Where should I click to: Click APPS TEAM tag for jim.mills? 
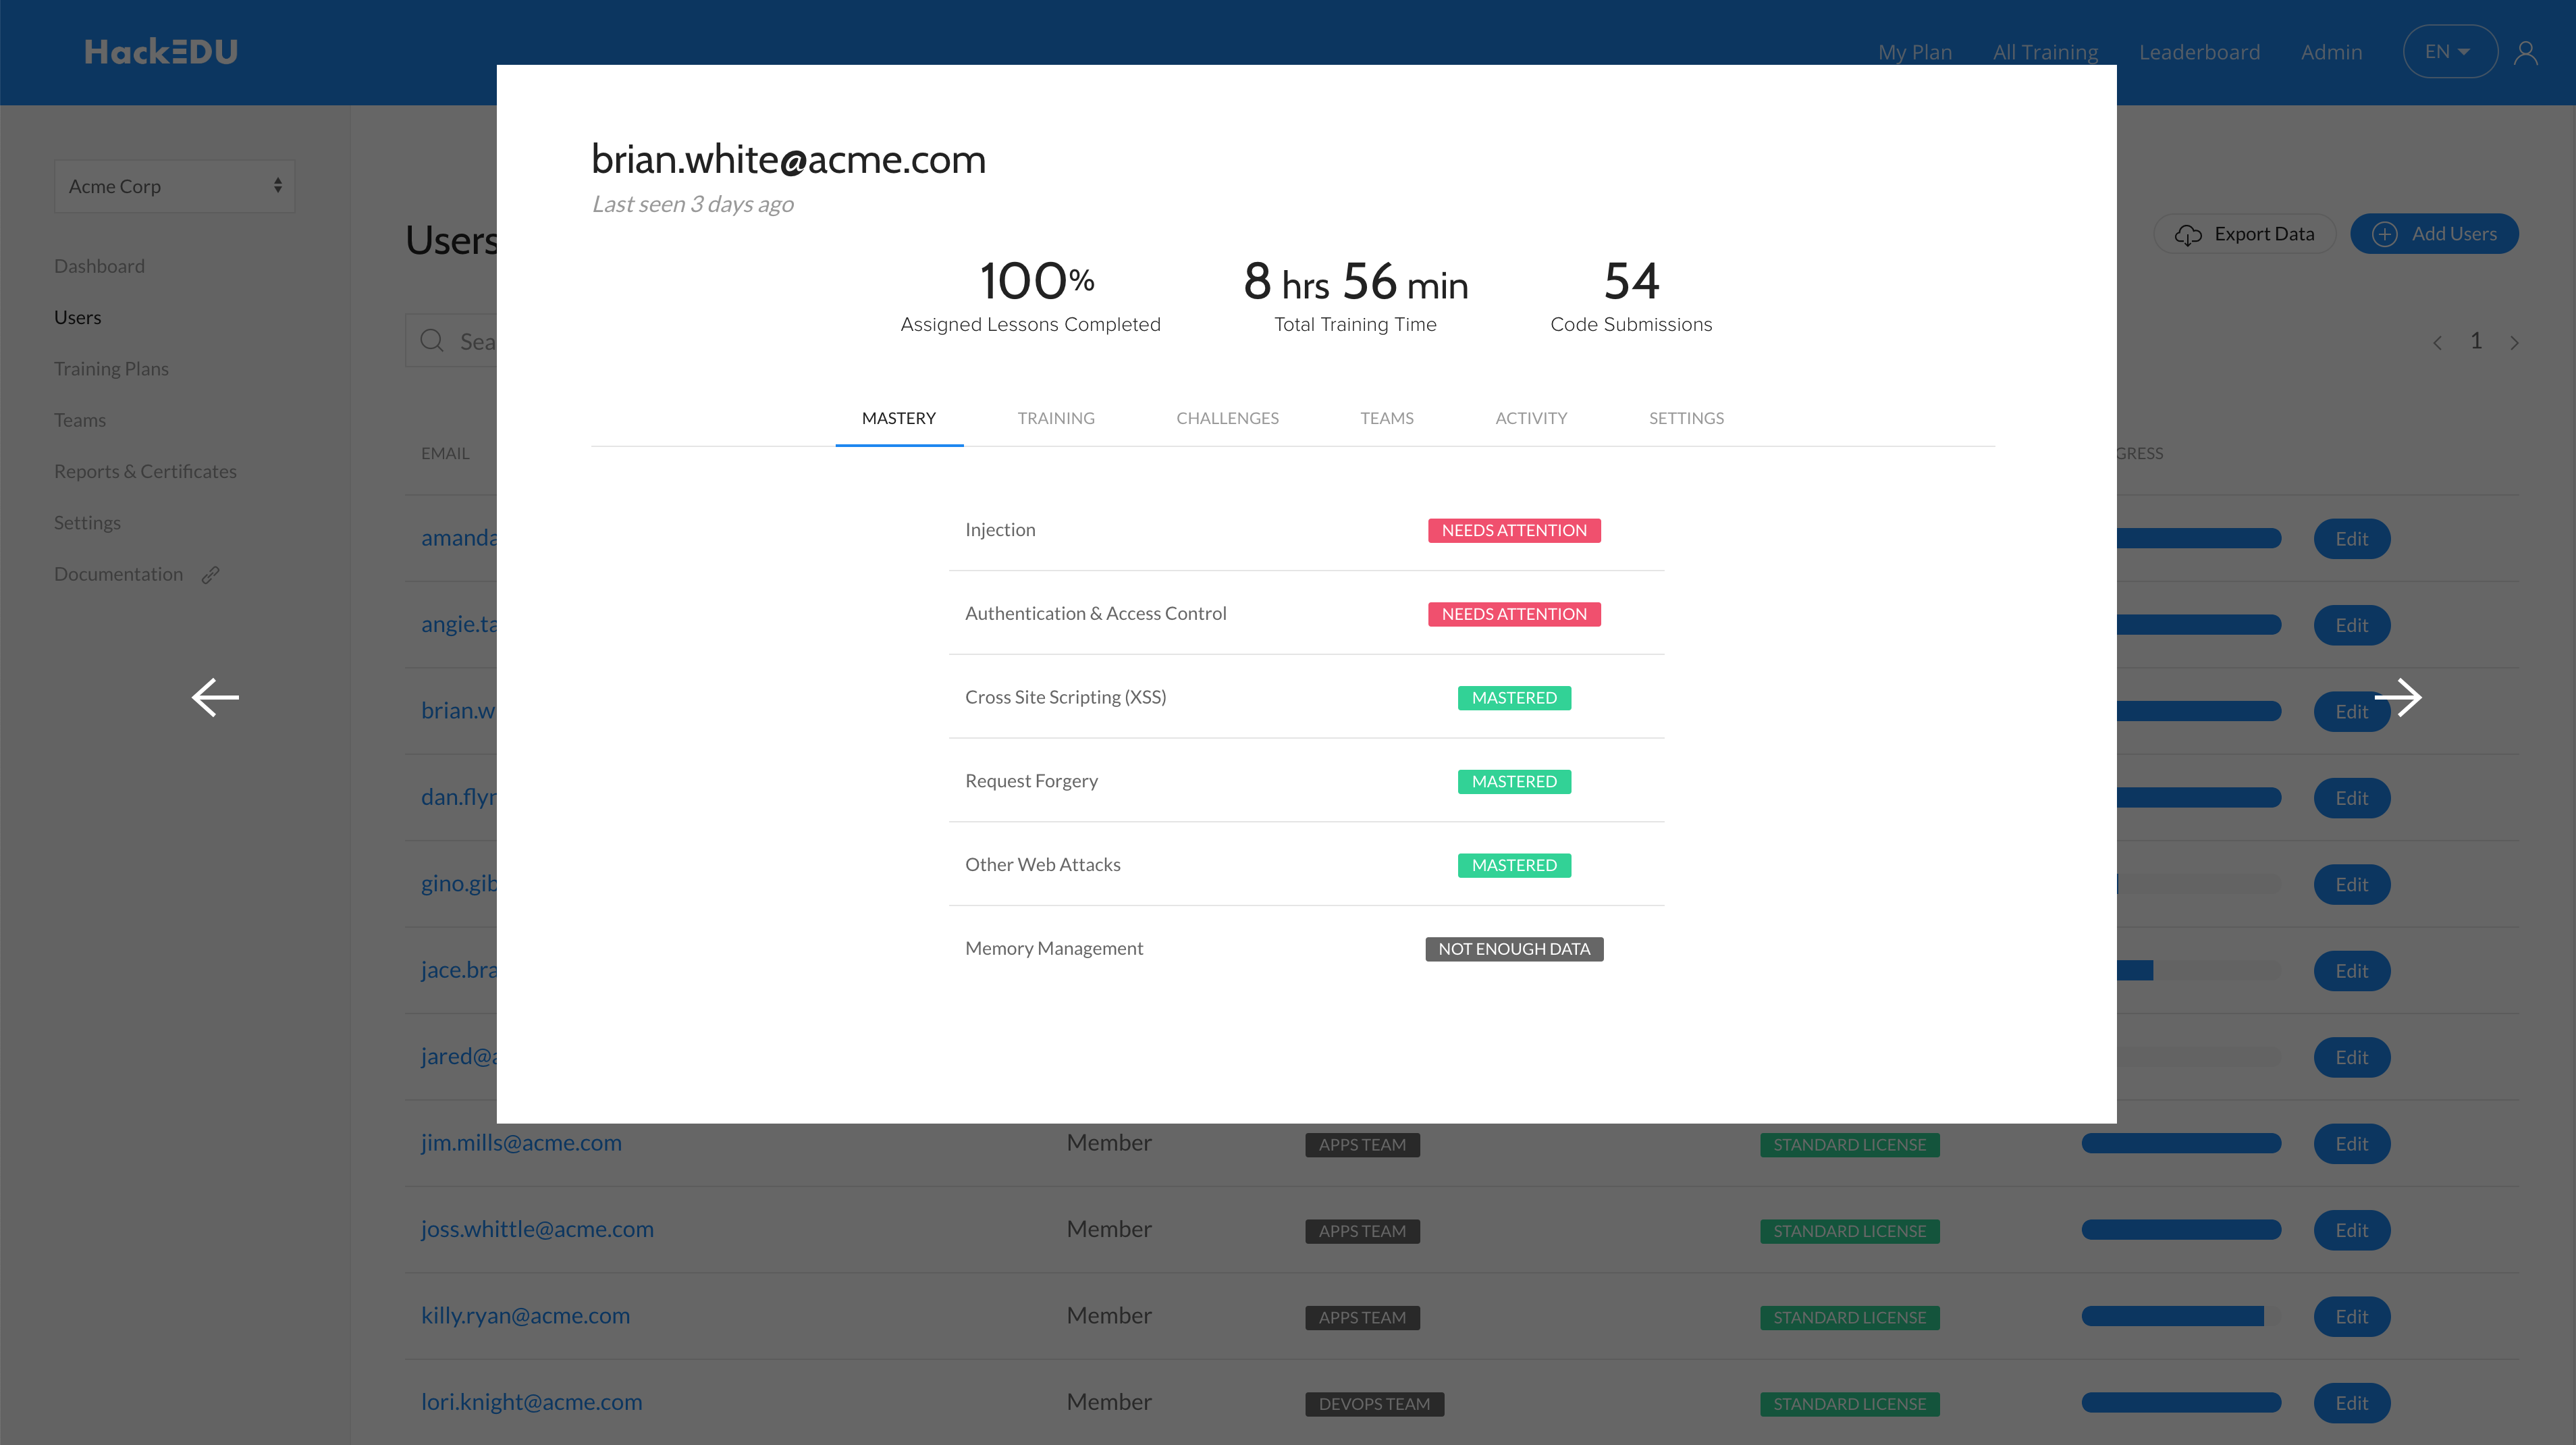1362,1145
